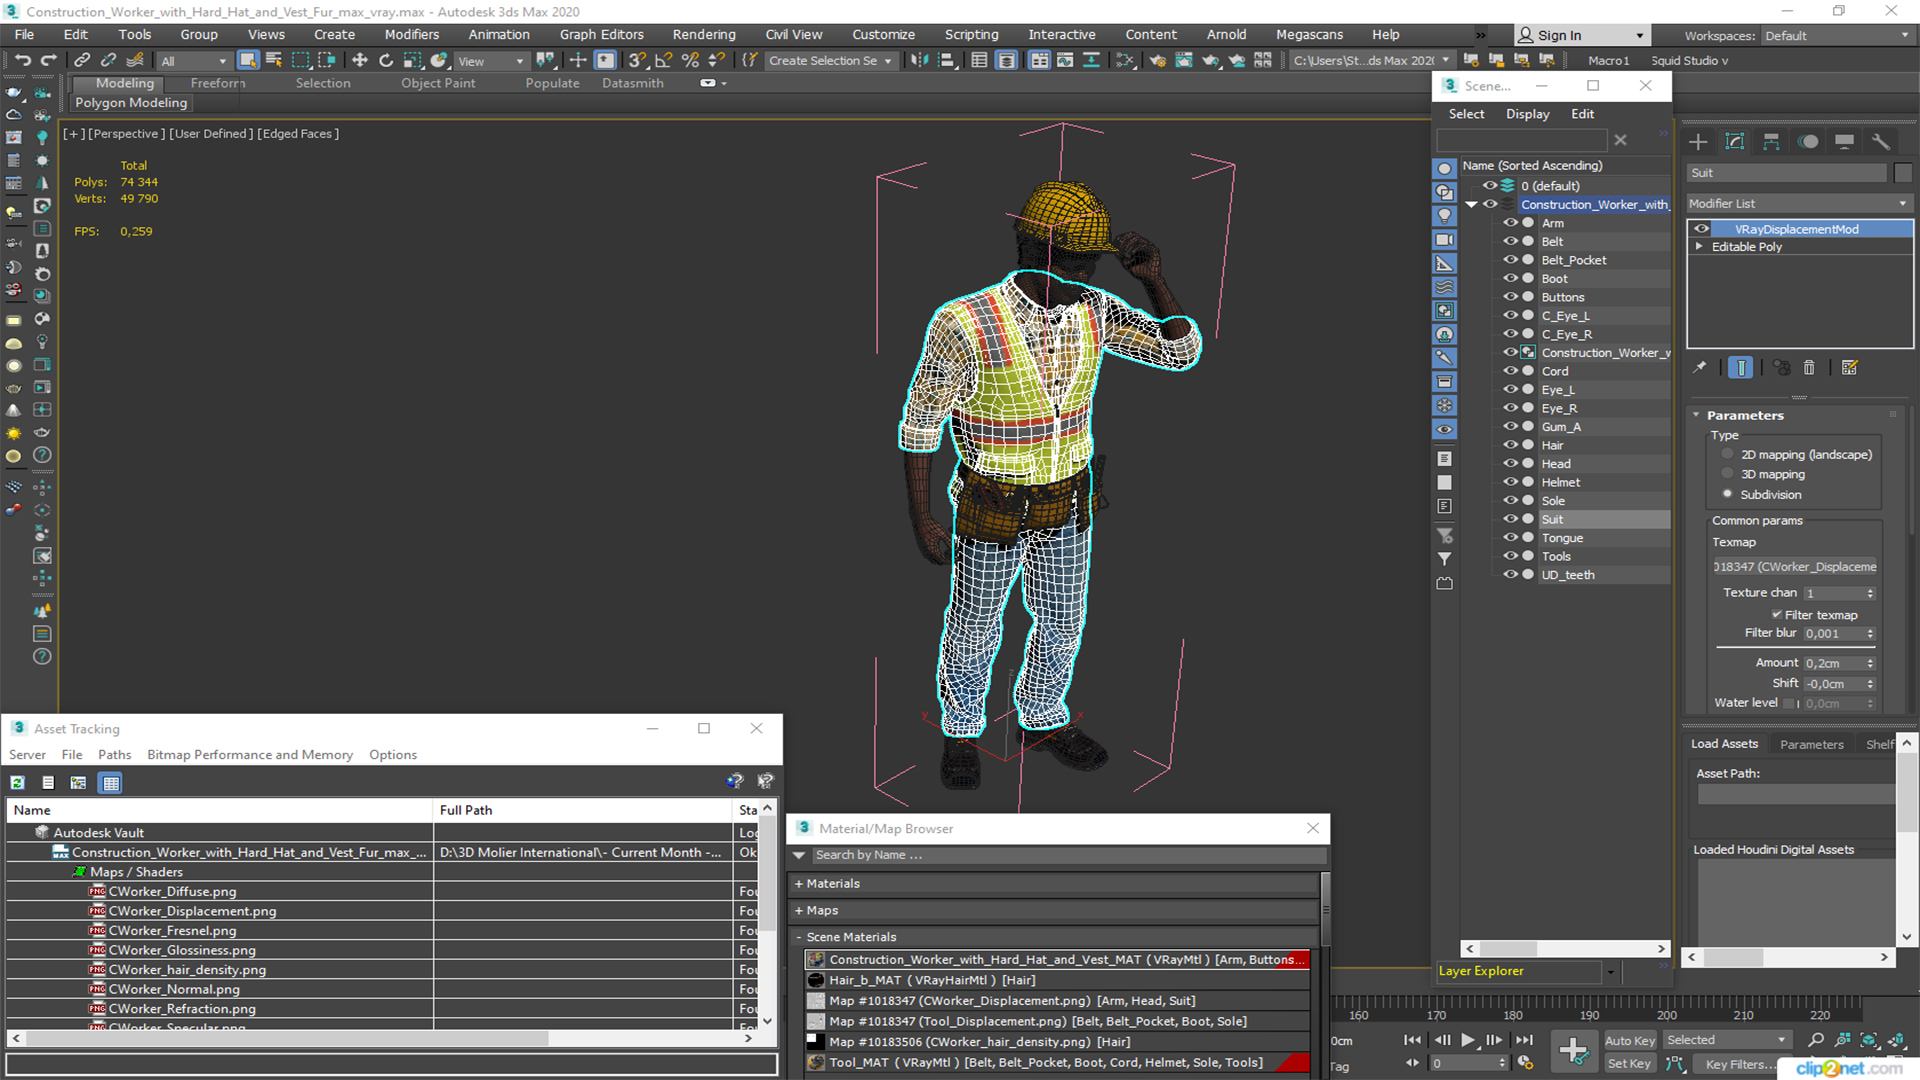Screen dimensions: 1920x1080
Task: Open the Modifiers menu
Action: [411, 34]
